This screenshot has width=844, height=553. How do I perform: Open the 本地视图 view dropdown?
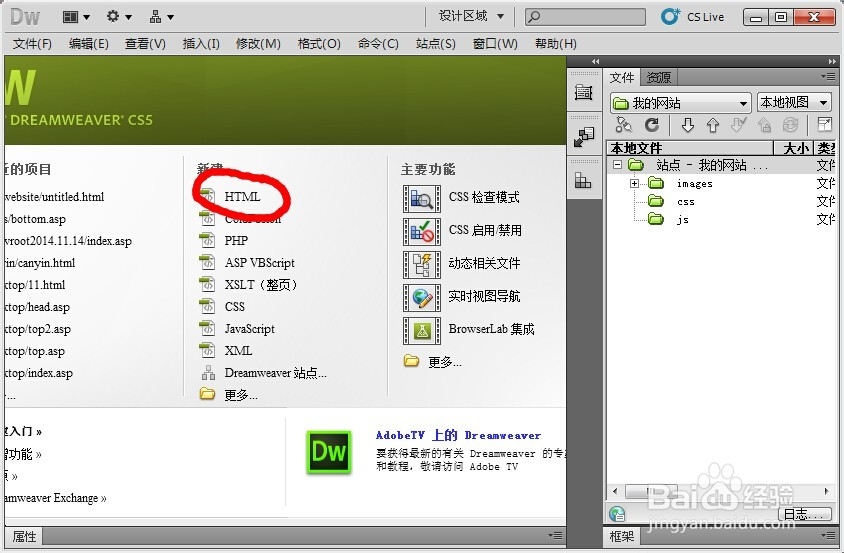coord(794,102)
